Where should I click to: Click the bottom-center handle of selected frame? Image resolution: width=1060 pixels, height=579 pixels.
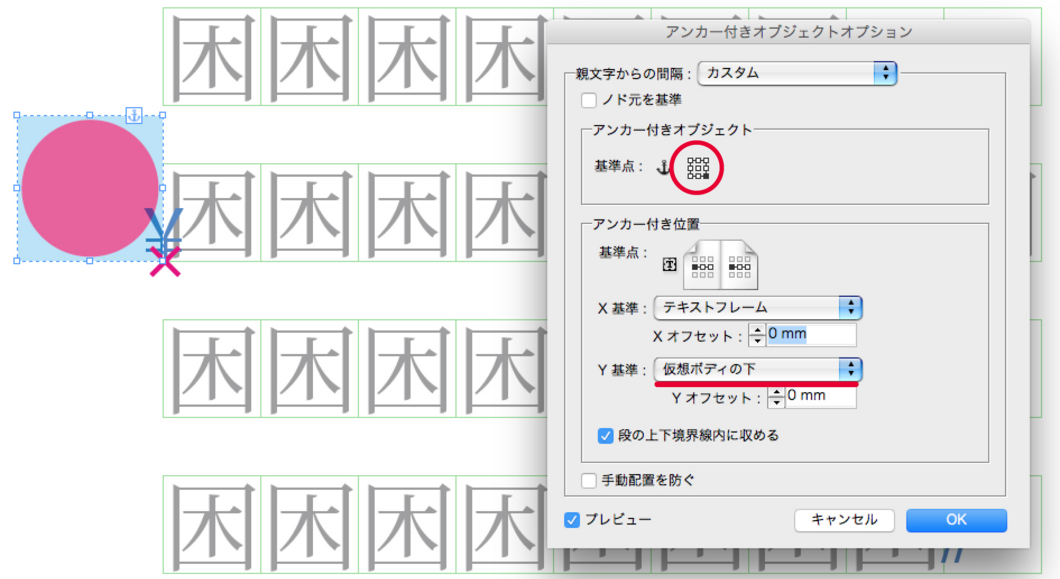90,261
